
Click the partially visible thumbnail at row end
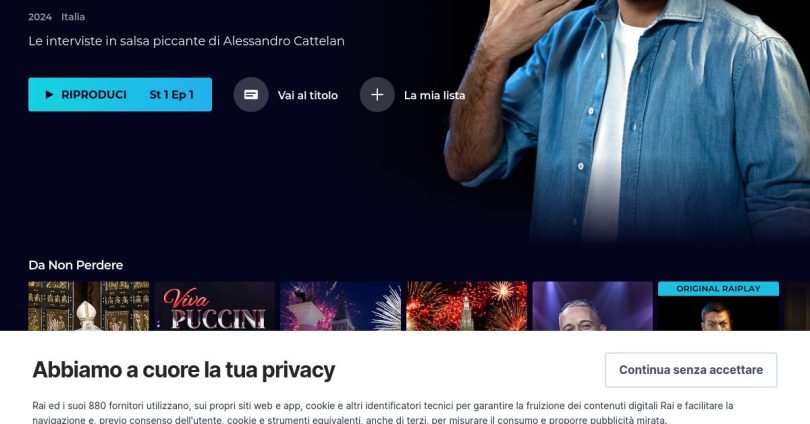point(797,306)
